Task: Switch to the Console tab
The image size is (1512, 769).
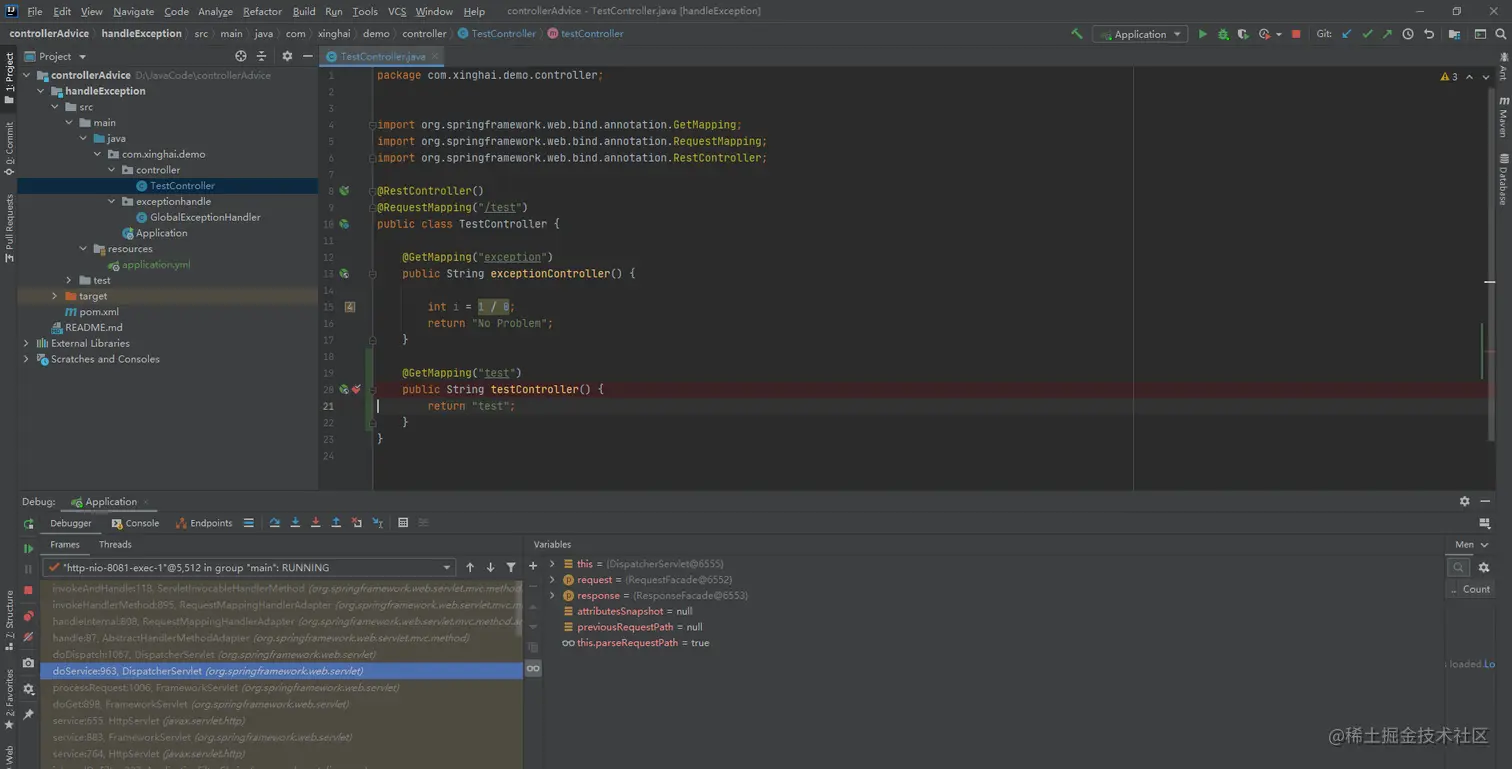Action: click(136, 523)
